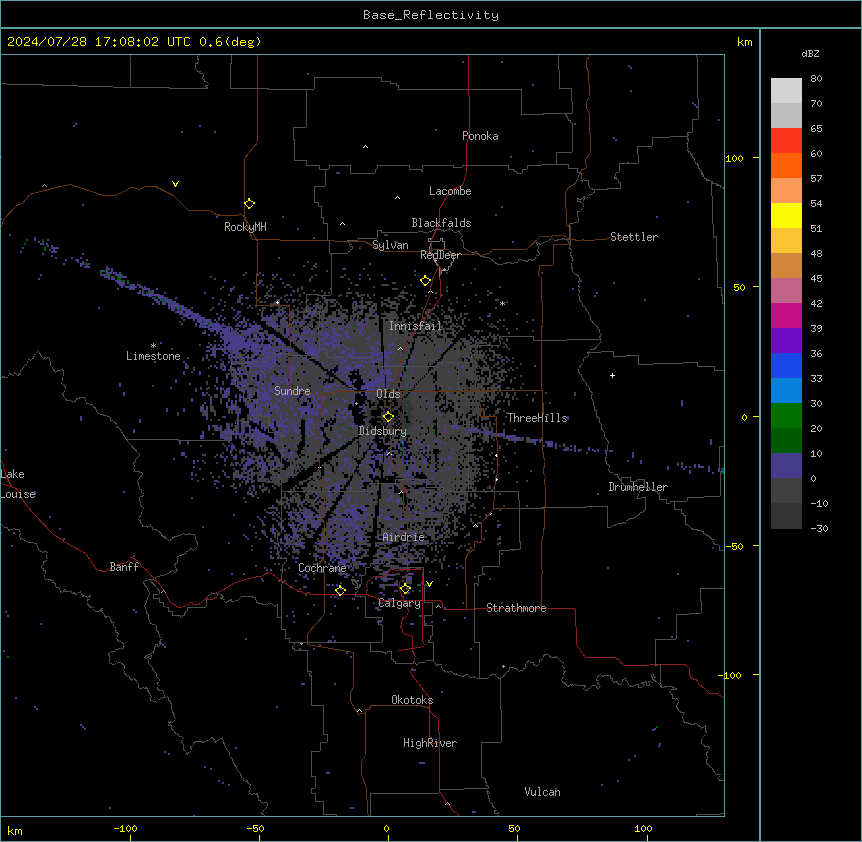Click the RockyMH label
Image resolution: width=862 pixels, height=842 pixels.
coord(245,227)
